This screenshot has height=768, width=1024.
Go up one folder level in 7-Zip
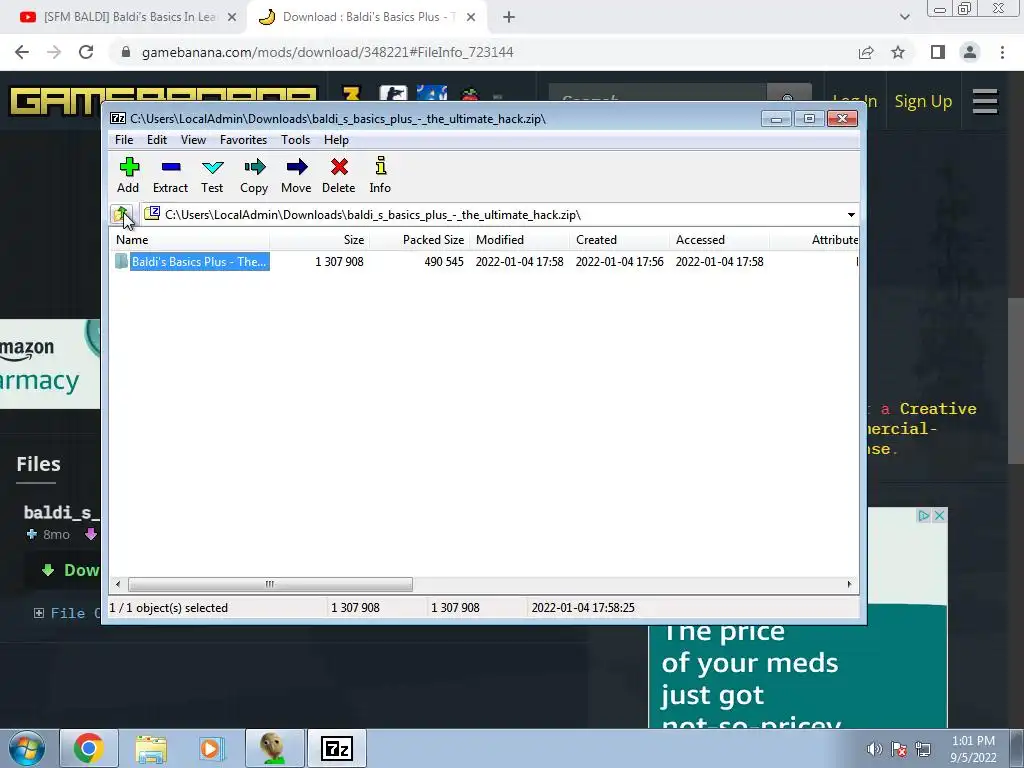click(x=121, y=214)
